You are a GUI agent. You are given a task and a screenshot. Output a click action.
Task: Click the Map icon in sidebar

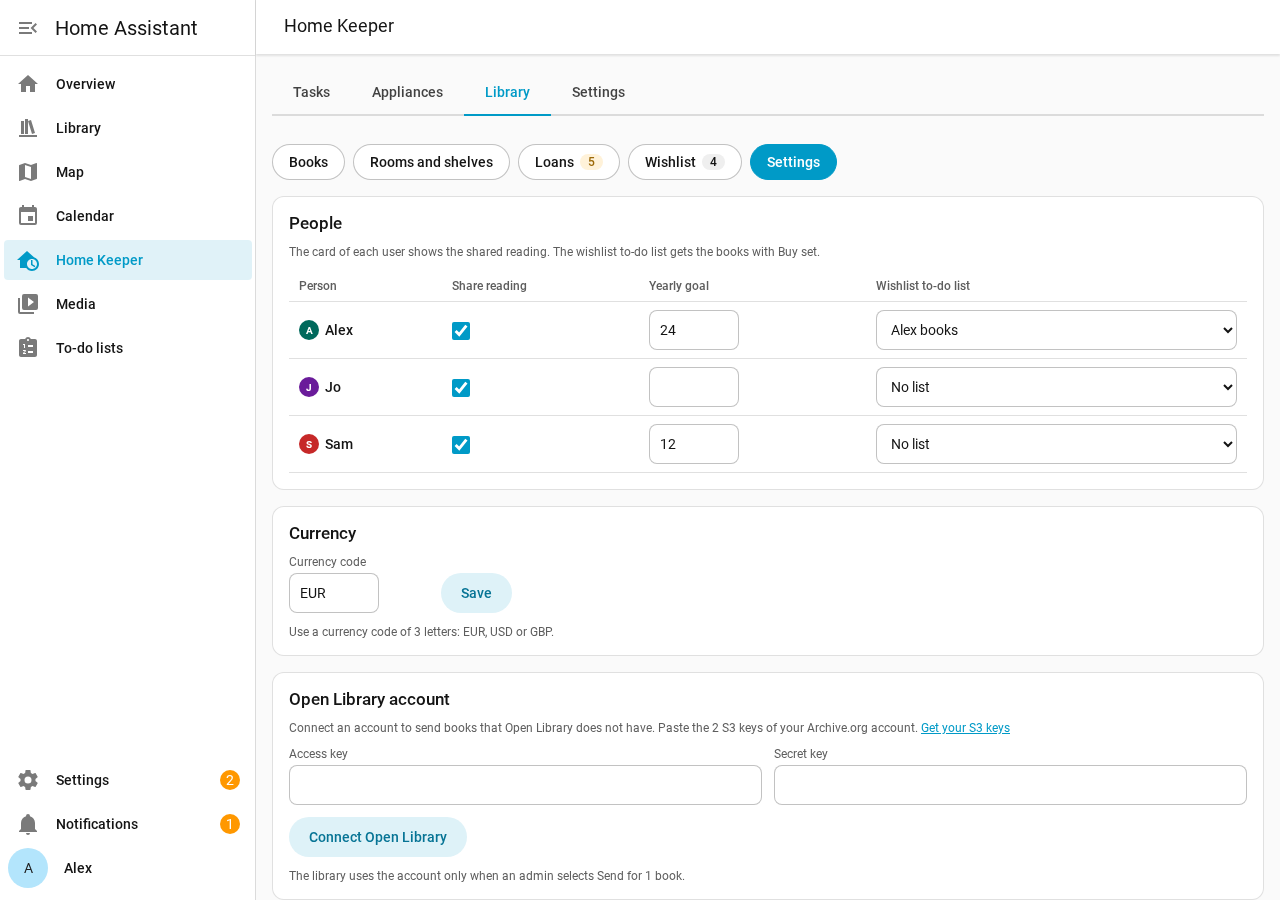pos(28,172)
